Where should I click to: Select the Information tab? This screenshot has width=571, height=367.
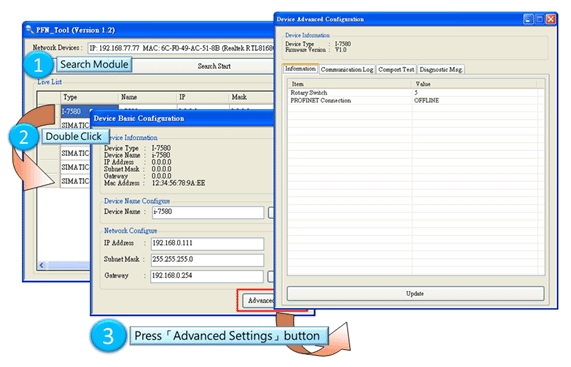point(300,69)
